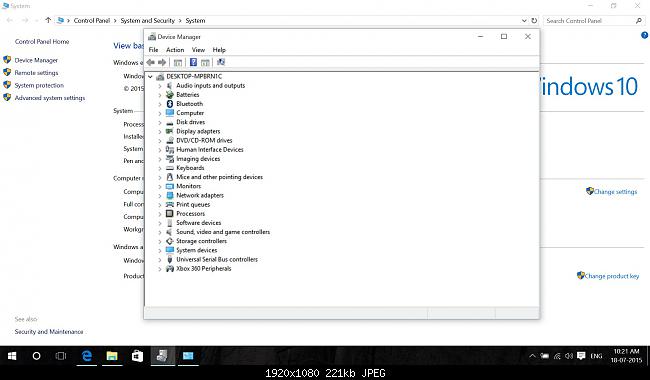The height and width of the screenshot is (380, 650).
Task: Click the refresh button in System address bar
Action: coord(534,20)
